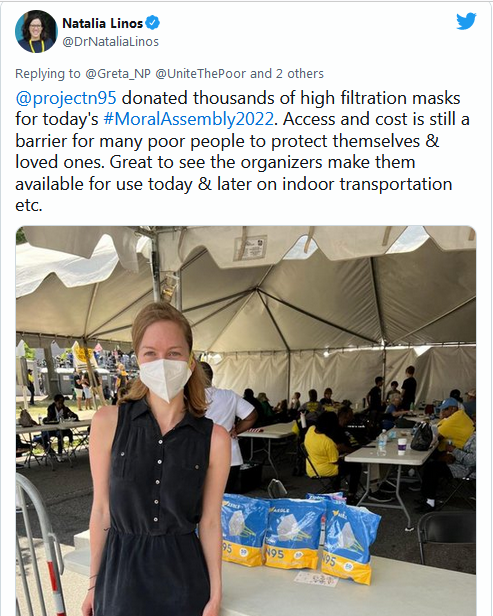The height and width of the screenshot is (616, 493).
Task: Click the Twitter bird logo
Action: (466, 21)
